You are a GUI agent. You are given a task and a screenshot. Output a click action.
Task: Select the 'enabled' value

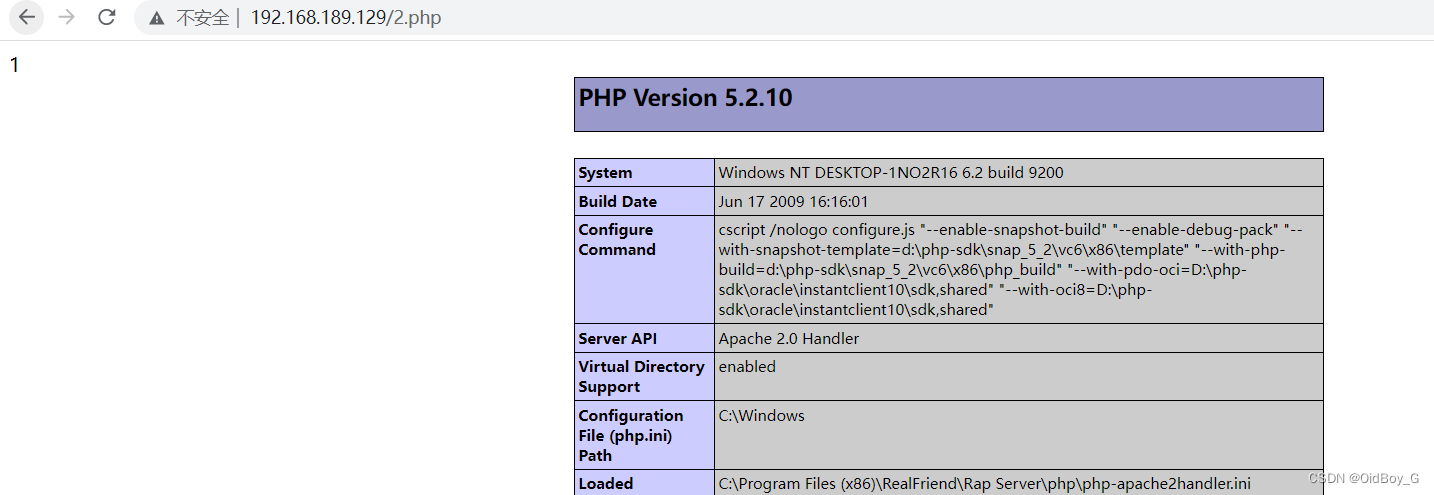coord(747,366)
